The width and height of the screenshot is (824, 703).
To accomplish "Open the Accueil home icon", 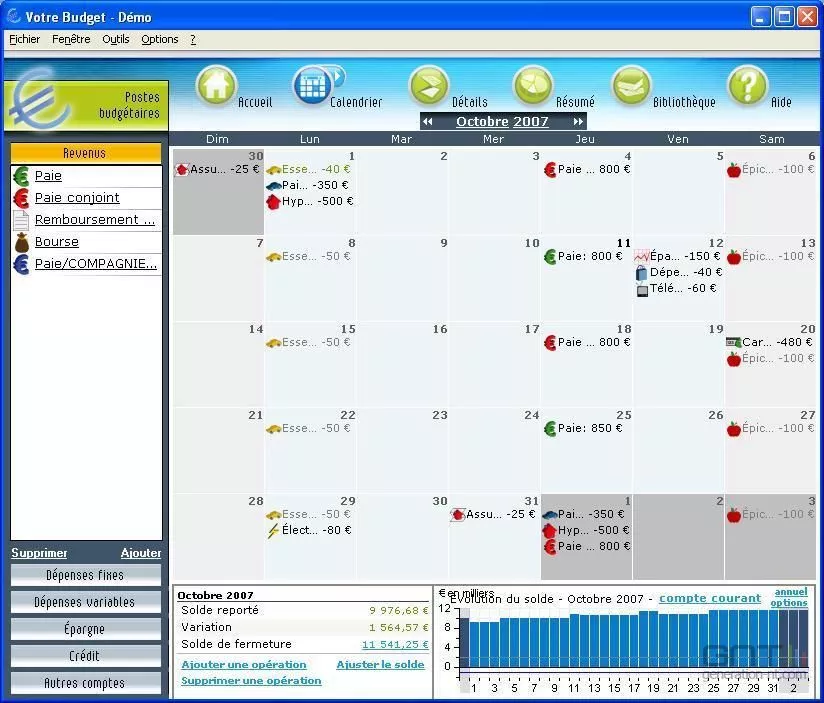I will point(216,87).
